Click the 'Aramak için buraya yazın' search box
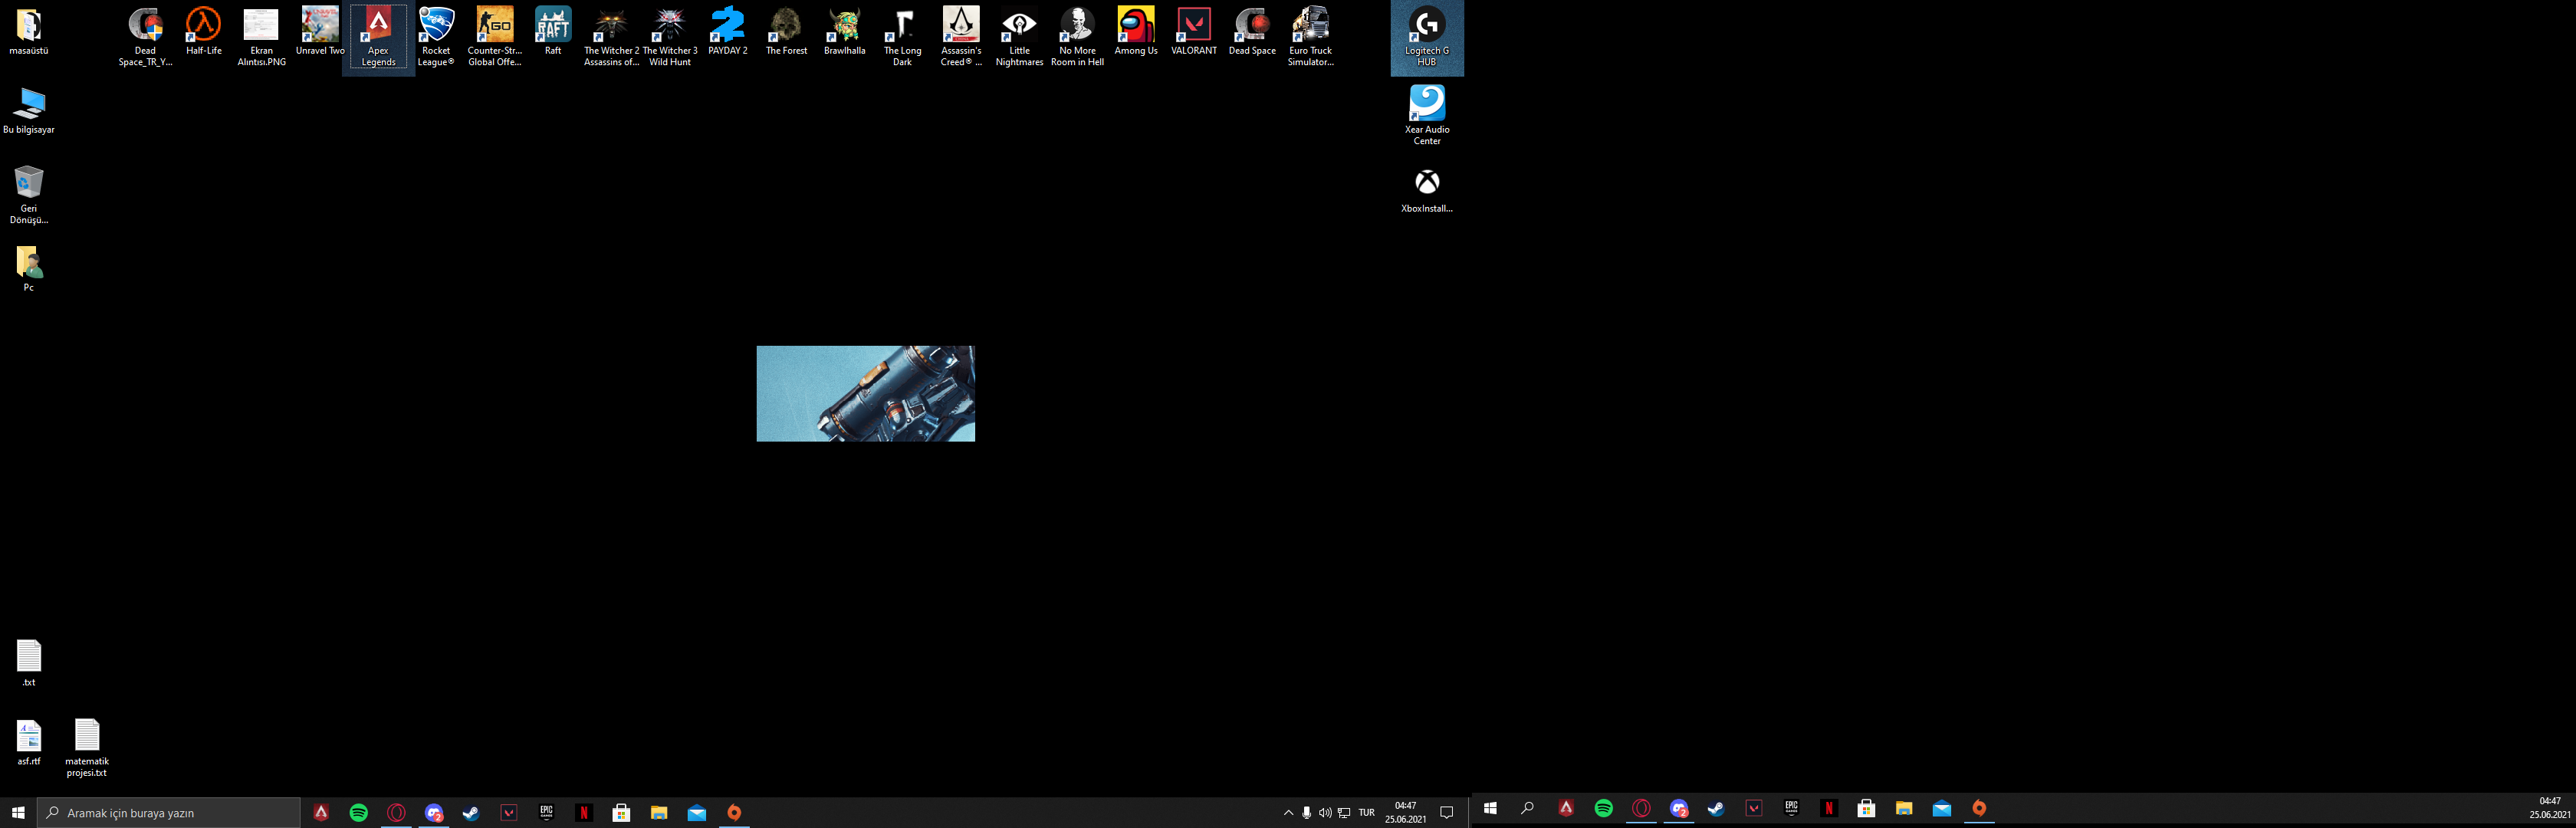 170,813
